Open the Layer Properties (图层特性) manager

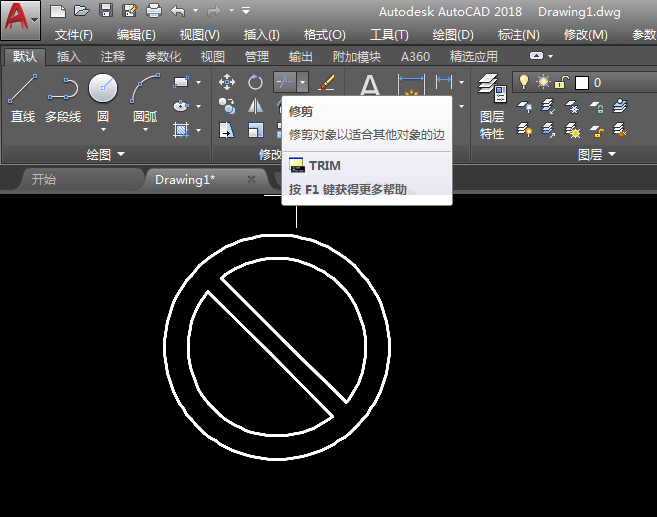(x=492, y=106)
